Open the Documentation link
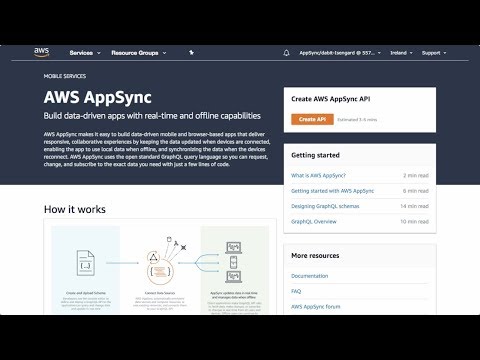 (309, 276)
